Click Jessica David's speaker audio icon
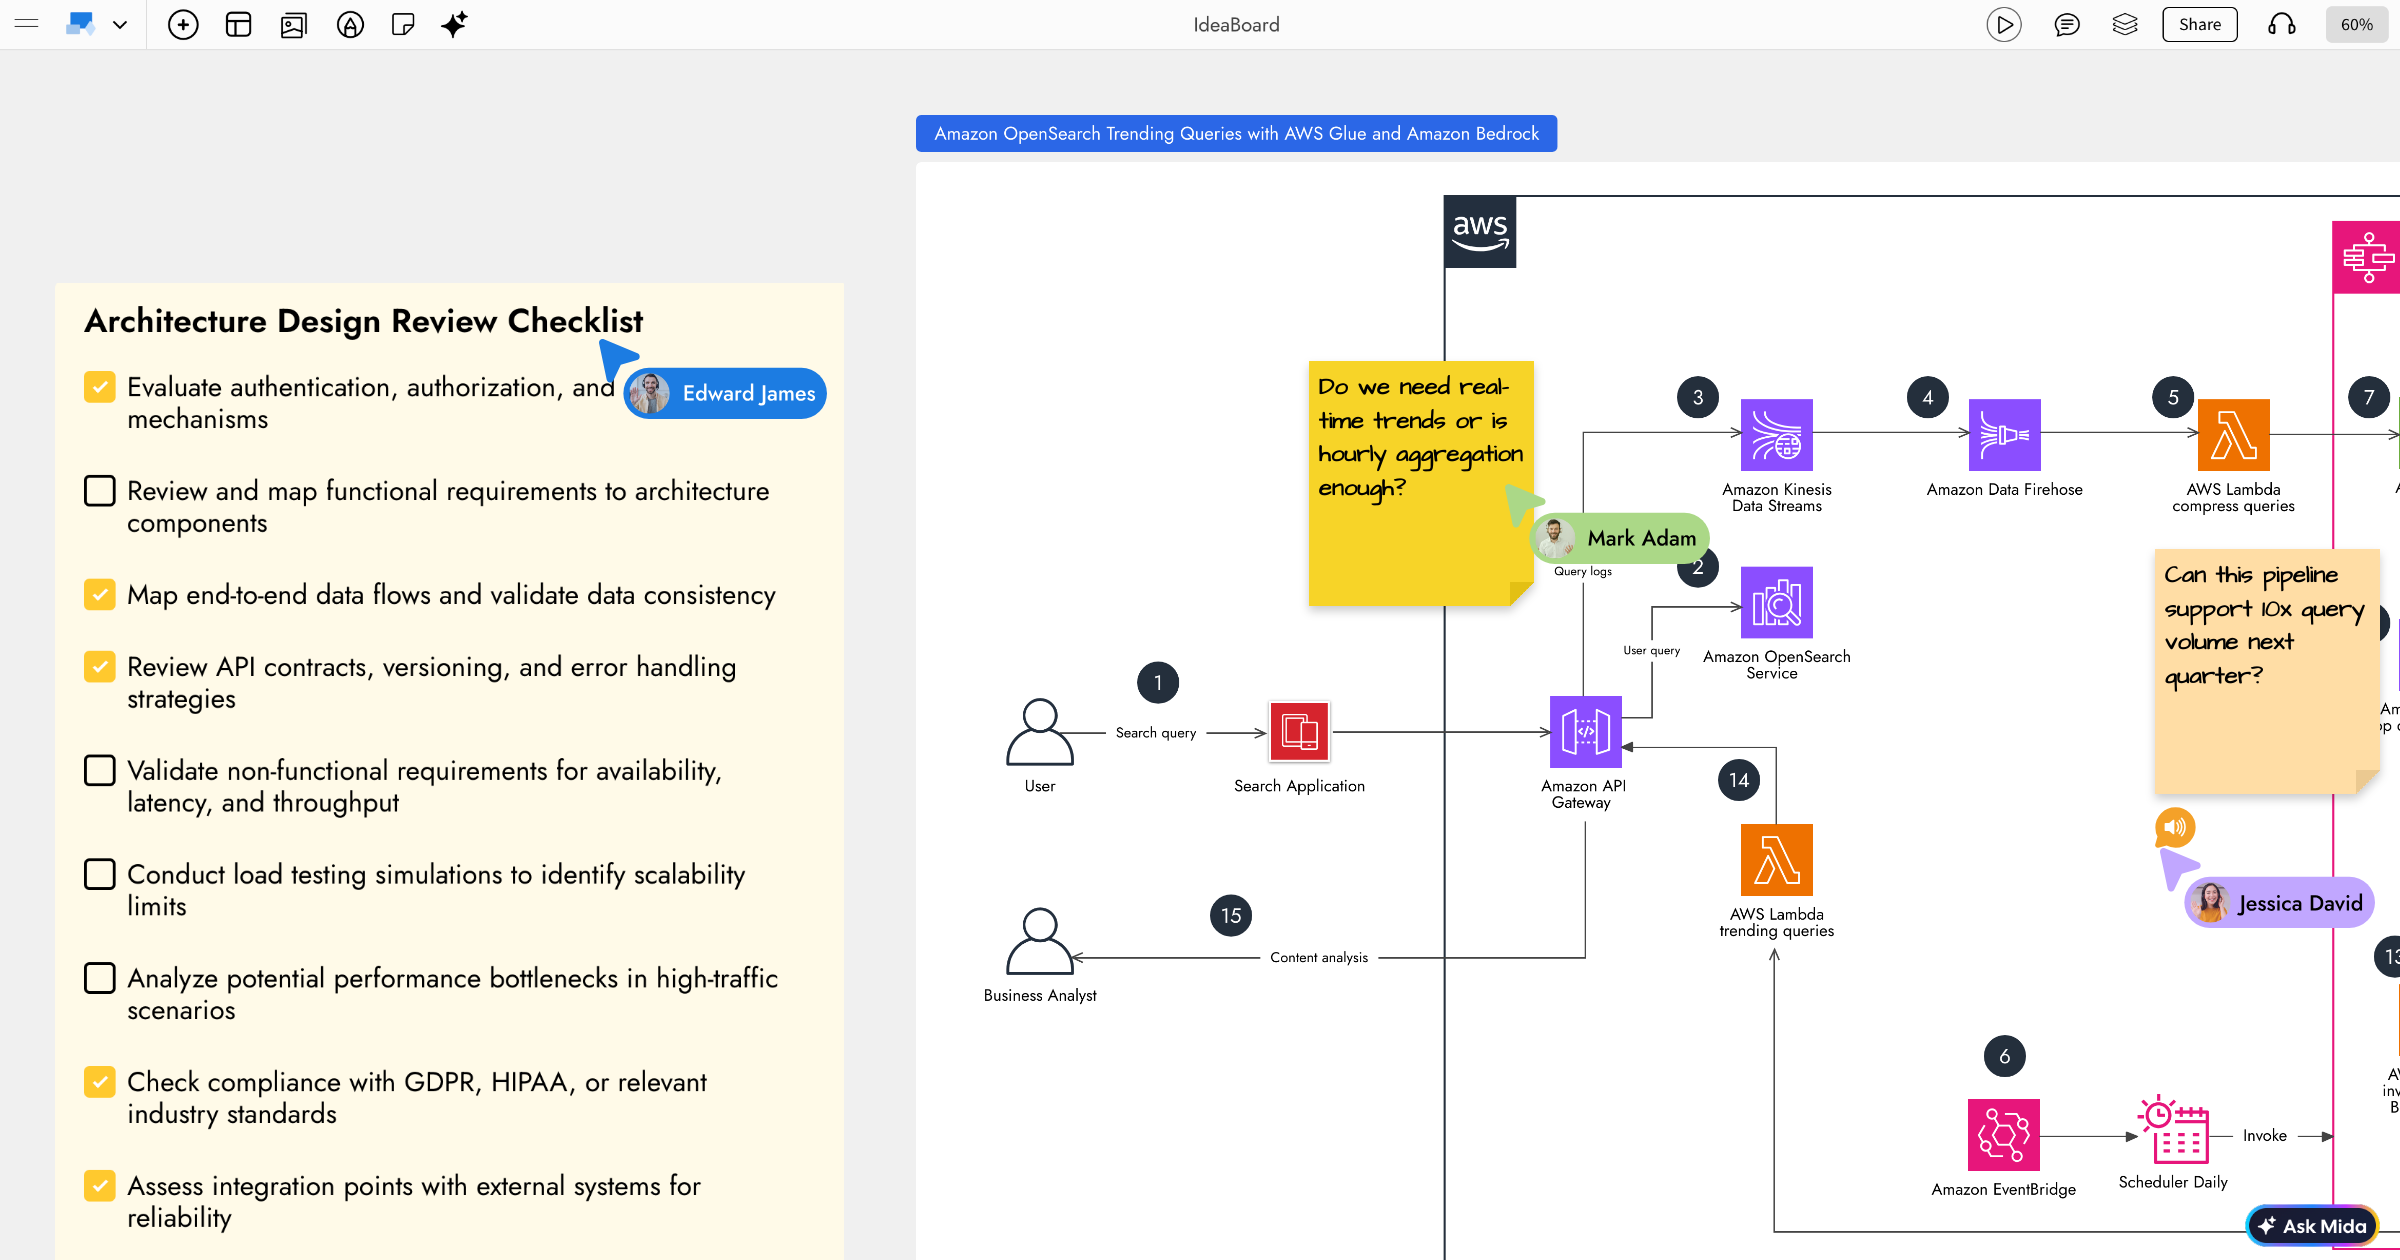Image resolution: width=2400 pixels, height=1260 pixels. 2175,827
